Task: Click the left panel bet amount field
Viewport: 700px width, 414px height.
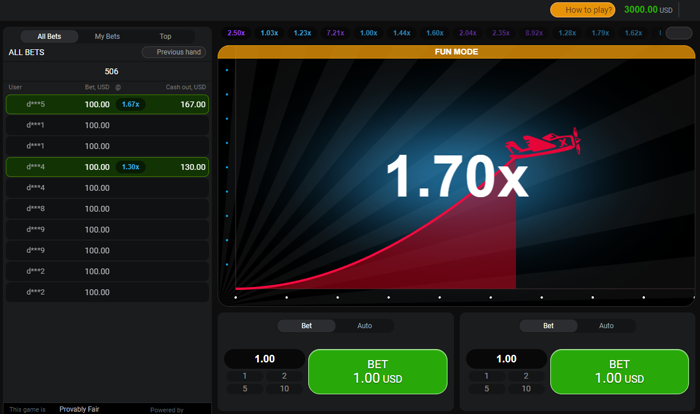Action: 264,359
